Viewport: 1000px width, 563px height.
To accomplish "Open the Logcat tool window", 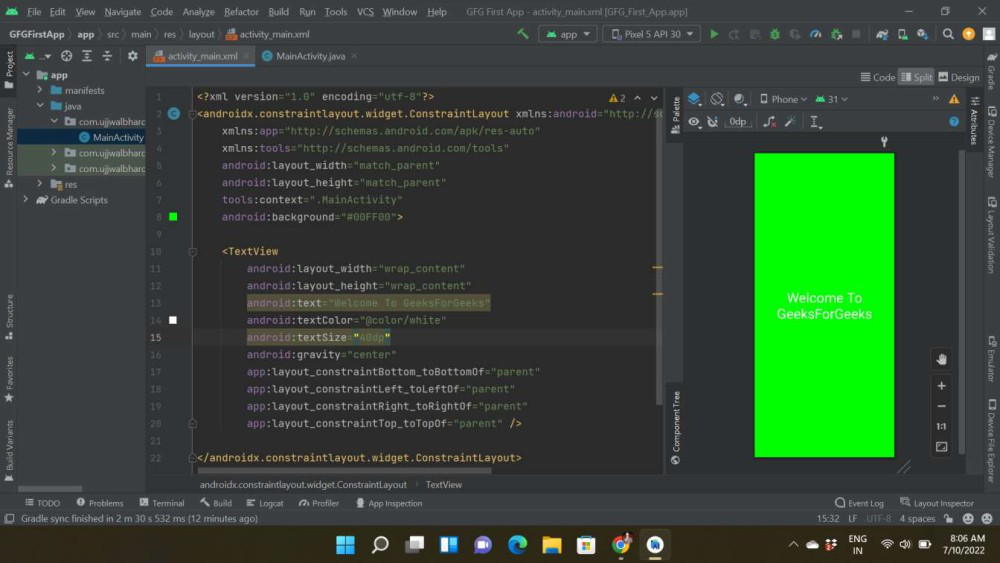I will pos(265,503).
